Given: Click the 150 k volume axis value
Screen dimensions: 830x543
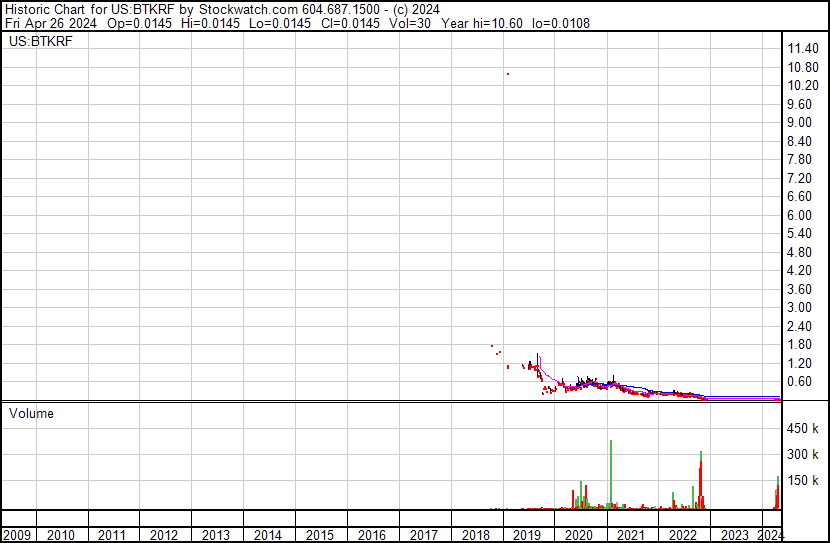Looking at the screenshot, I should (803, 481).
